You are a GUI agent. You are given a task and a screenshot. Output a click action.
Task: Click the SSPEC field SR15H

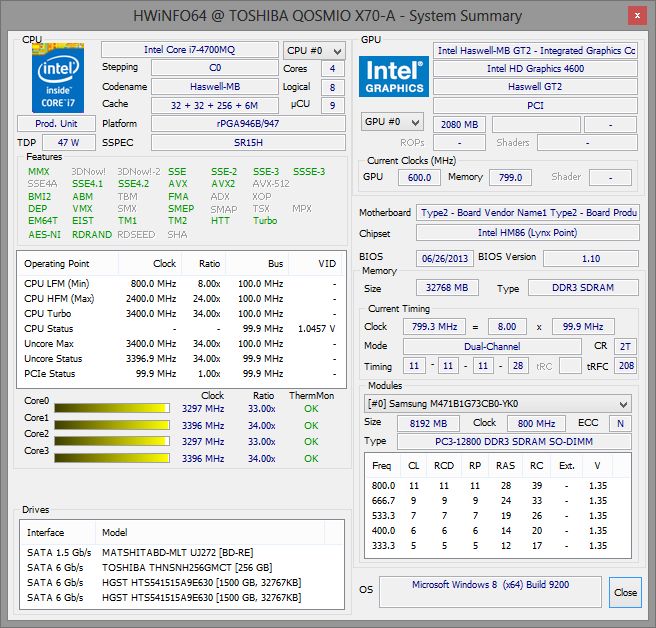pos(248,143)
